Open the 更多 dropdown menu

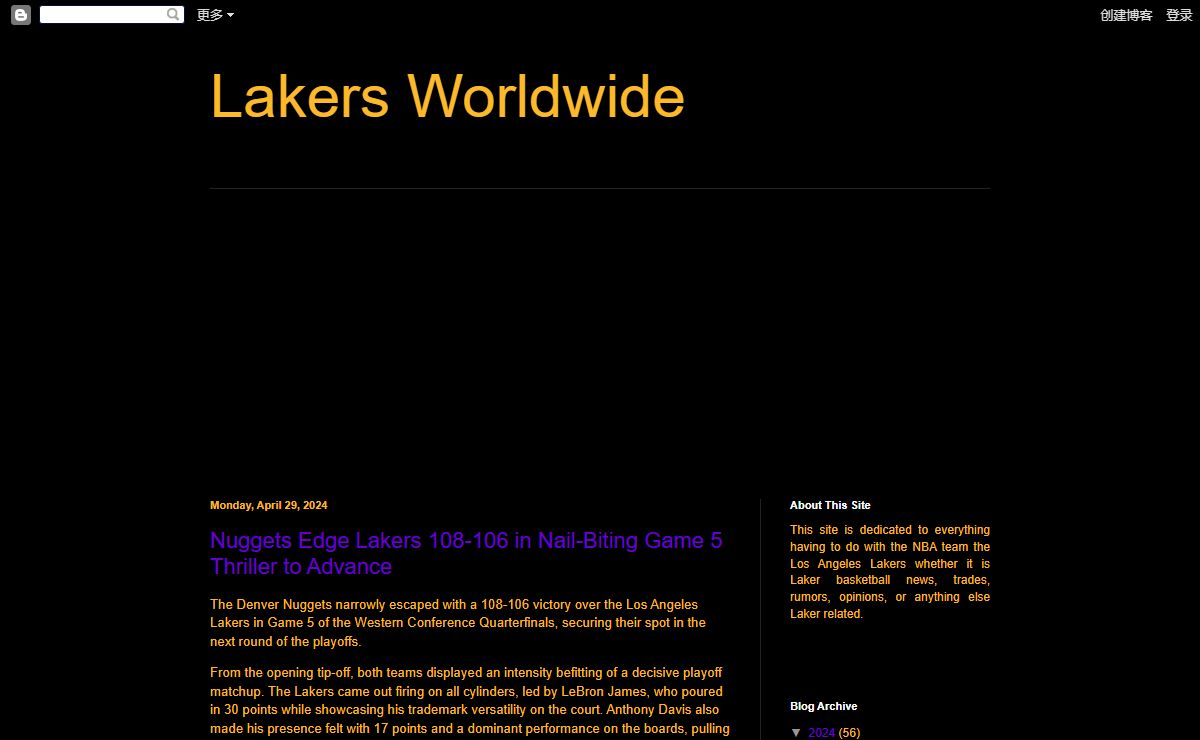(215, 15)
